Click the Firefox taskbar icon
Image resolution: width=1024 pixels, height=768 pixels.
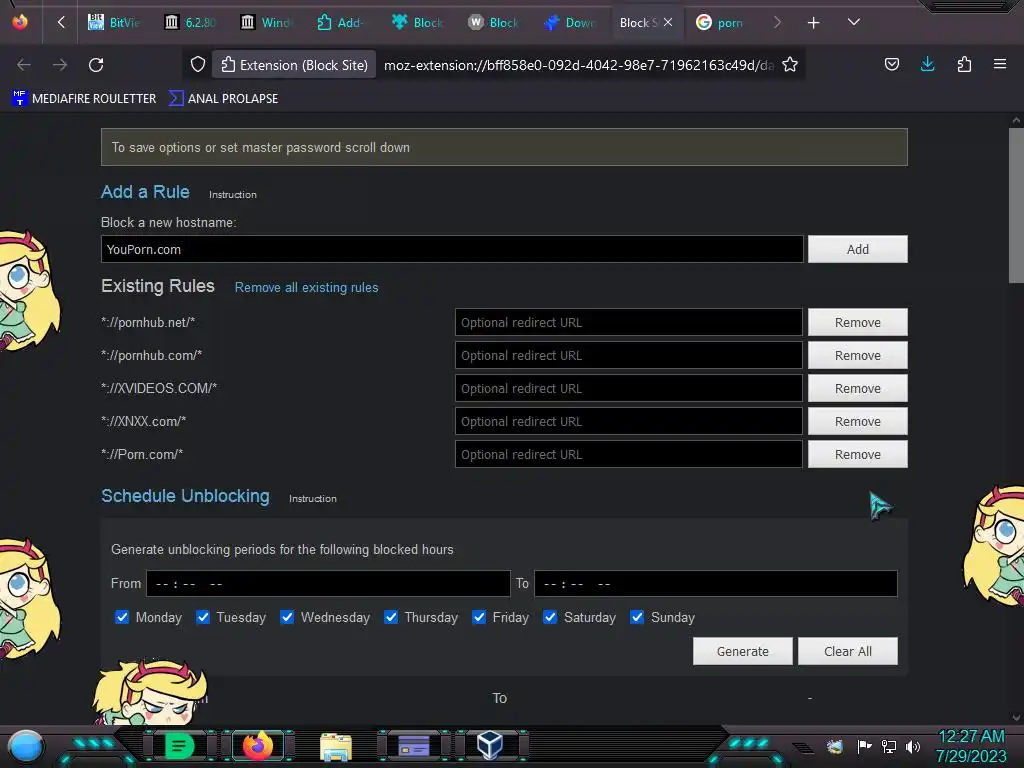point(257,745)
